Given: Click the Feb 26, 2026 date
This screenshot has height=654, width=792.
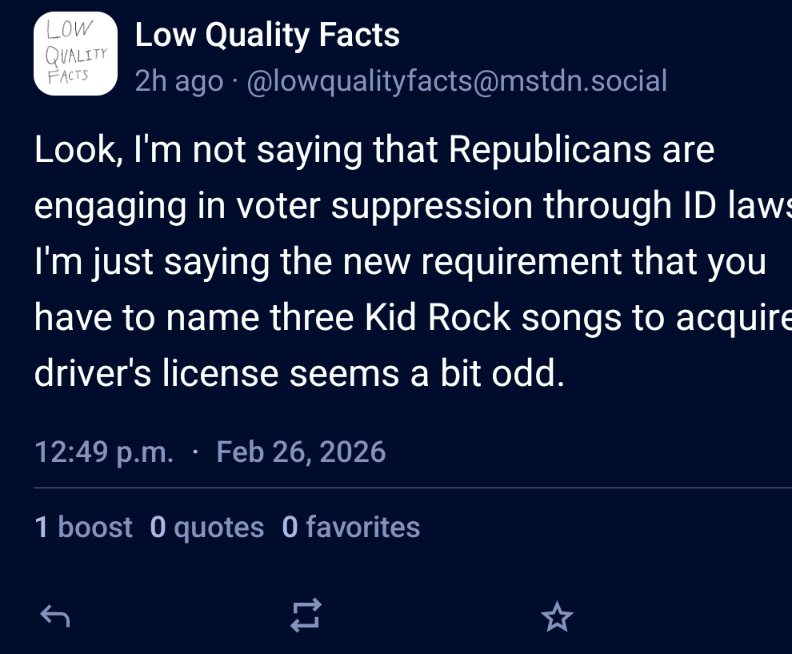Looking at the screenshot, I should [x=301, y=452].
